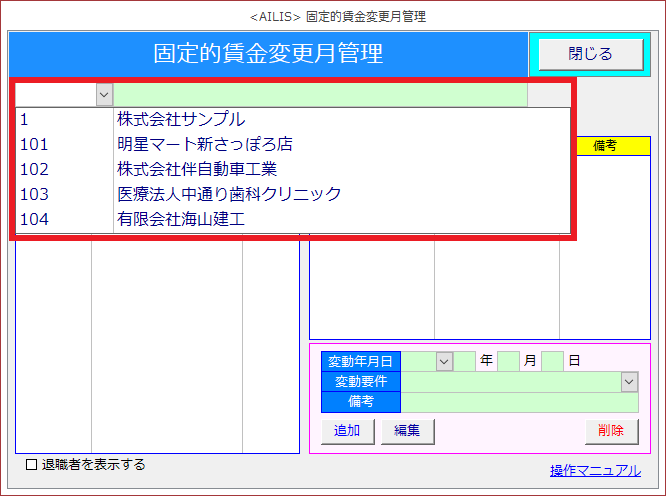Click the 日 day input field
666x496 pixels.
click(552, 361)
